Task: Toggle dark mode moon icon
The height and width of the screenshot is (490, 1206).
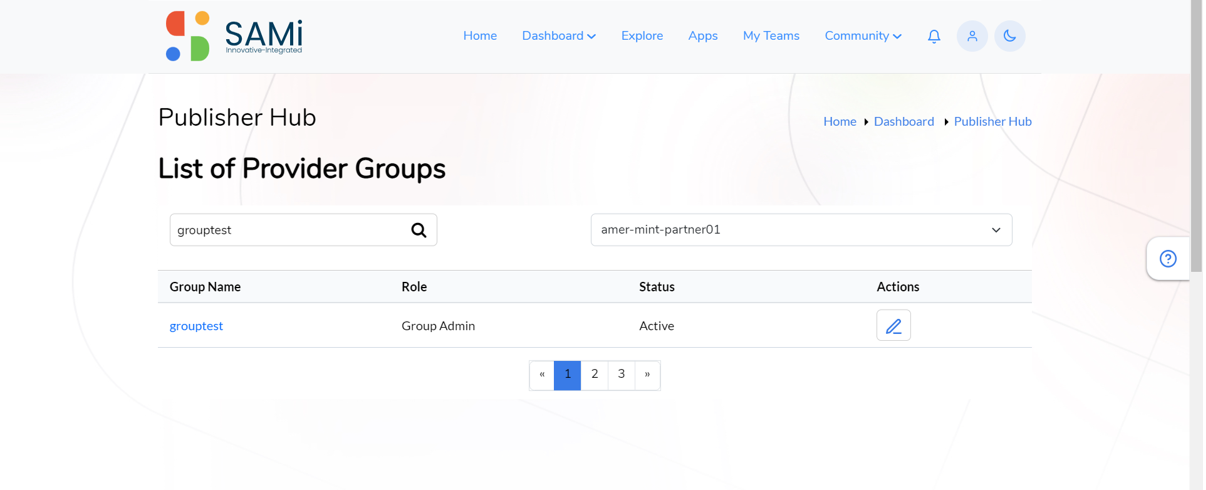Action: [1010, 36]
